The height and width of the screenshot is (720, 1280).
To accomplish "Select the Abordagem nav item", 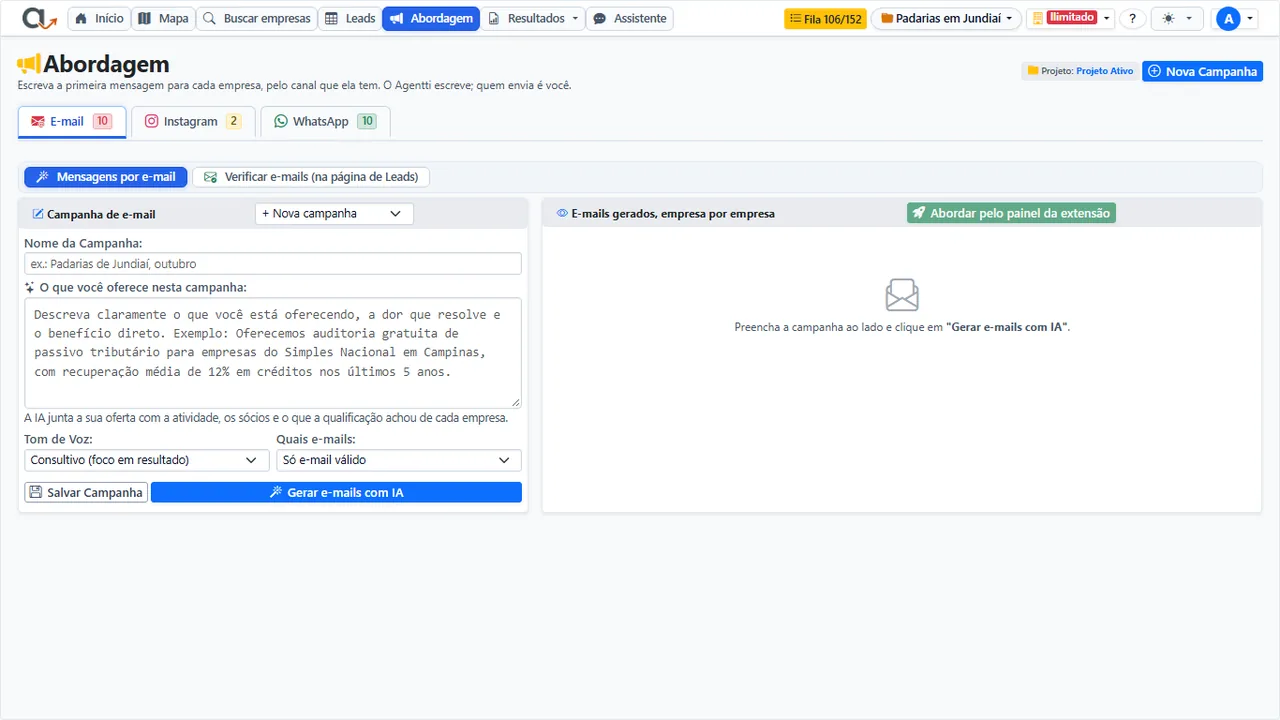I will tap(431, 18).
